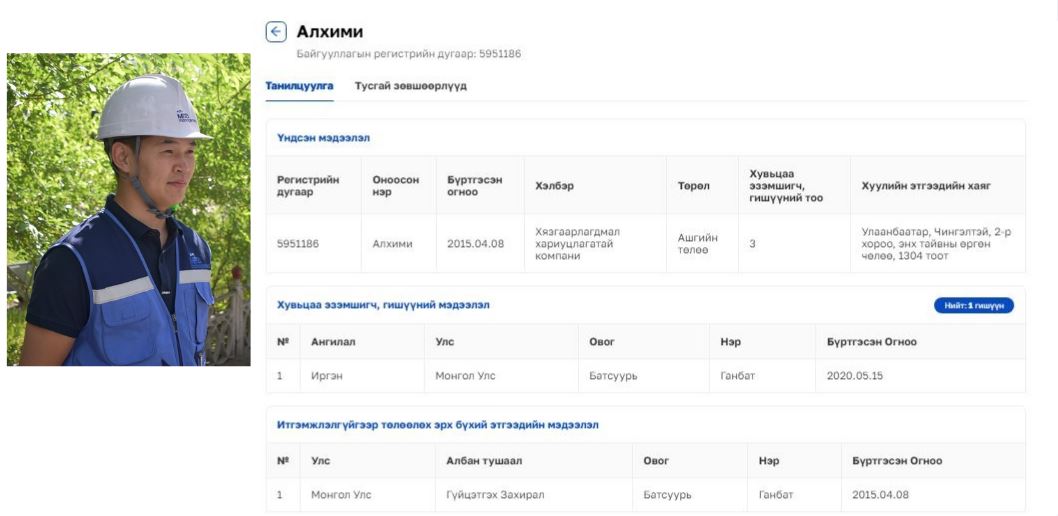The height and width of the screenshot is (516, 1058).
Task: Click the Регистрийн дугаар column header
Action: [x=308, y=186]
